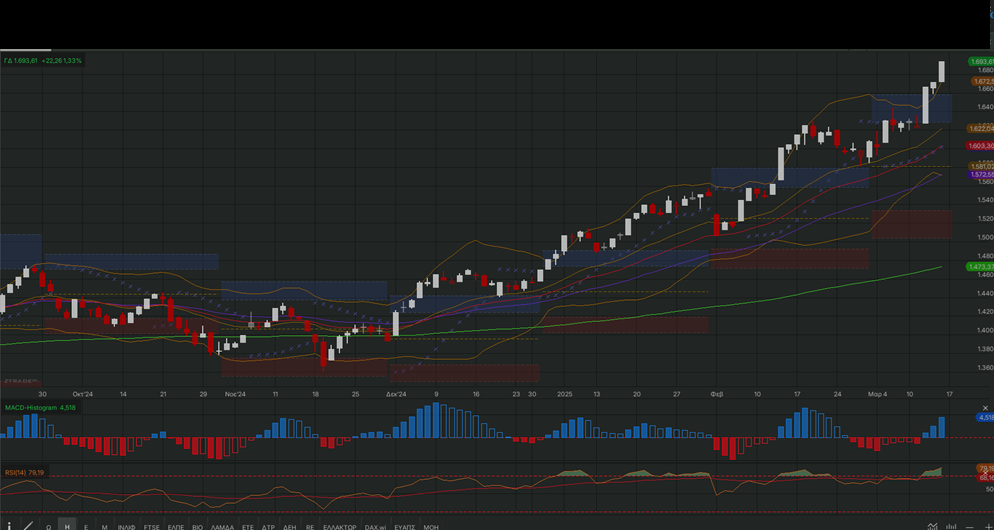This screenshot has width=994, height=530.
Task: Load the ΕΛΠΕ stock chart
Action: [x=176, y=527]
